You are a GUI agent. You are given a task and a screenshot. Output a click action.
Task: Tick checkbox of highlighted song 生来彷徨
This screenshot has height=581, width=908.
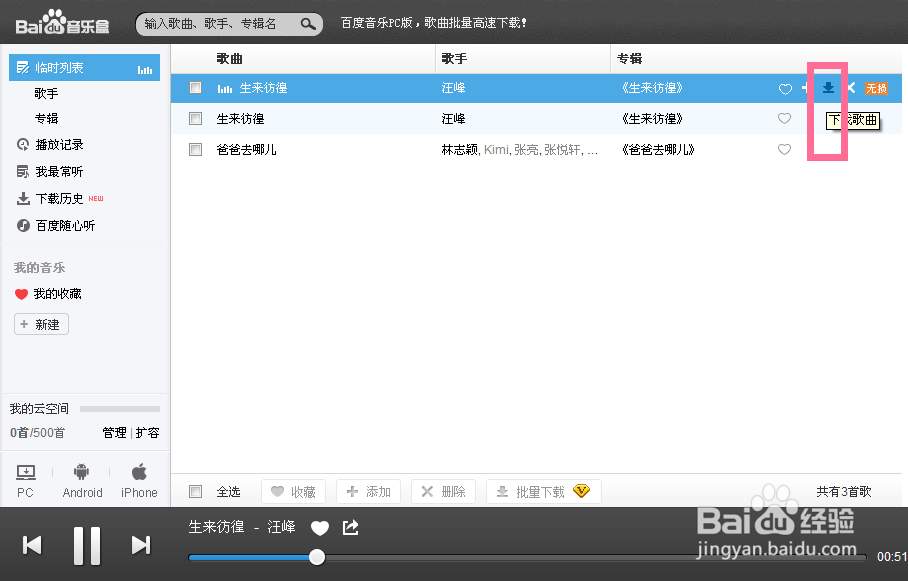pyautogui.click(x=195, y=87)
